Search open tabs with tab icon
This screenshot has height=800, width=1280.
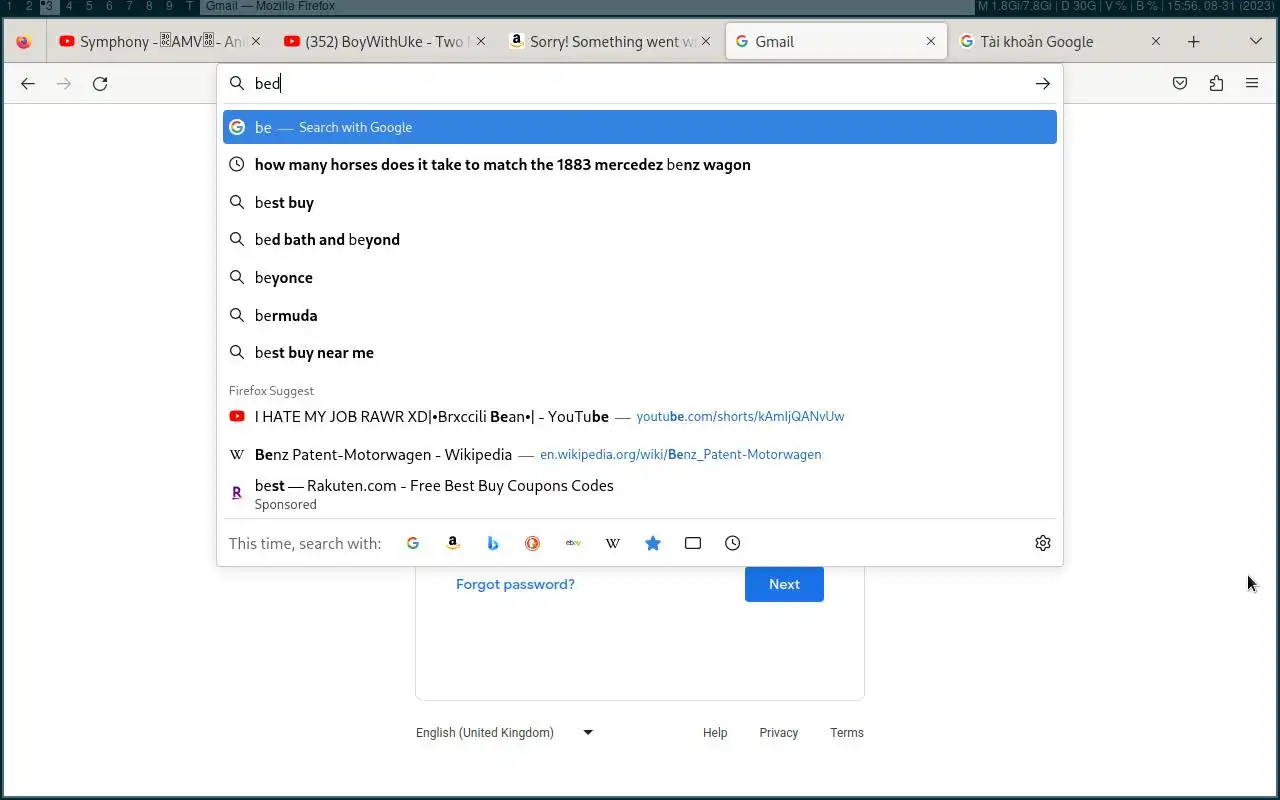coord(693,543)
